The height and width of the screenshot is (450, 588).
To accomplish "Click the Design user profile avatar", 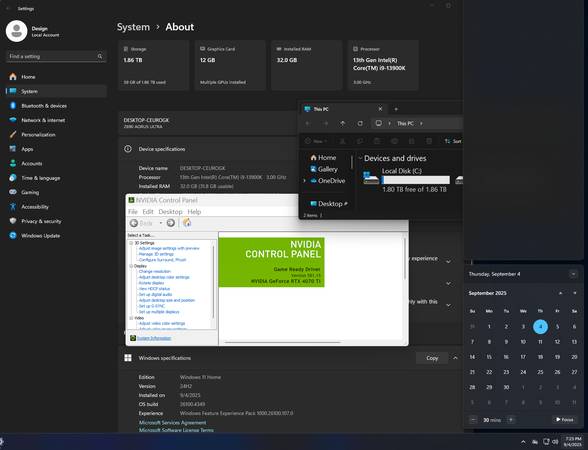I will pos(16,31).
